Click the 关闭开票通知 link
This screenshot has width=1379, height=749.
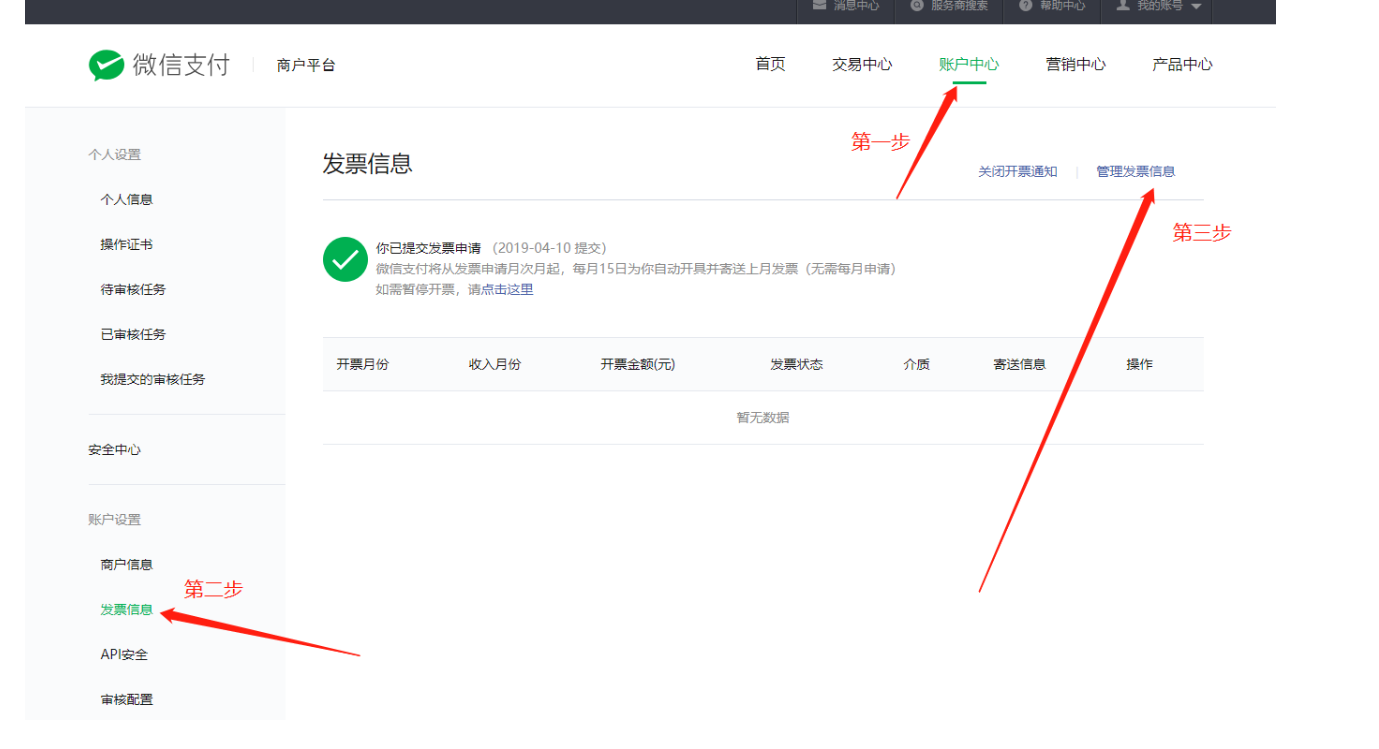point(1017,172)
